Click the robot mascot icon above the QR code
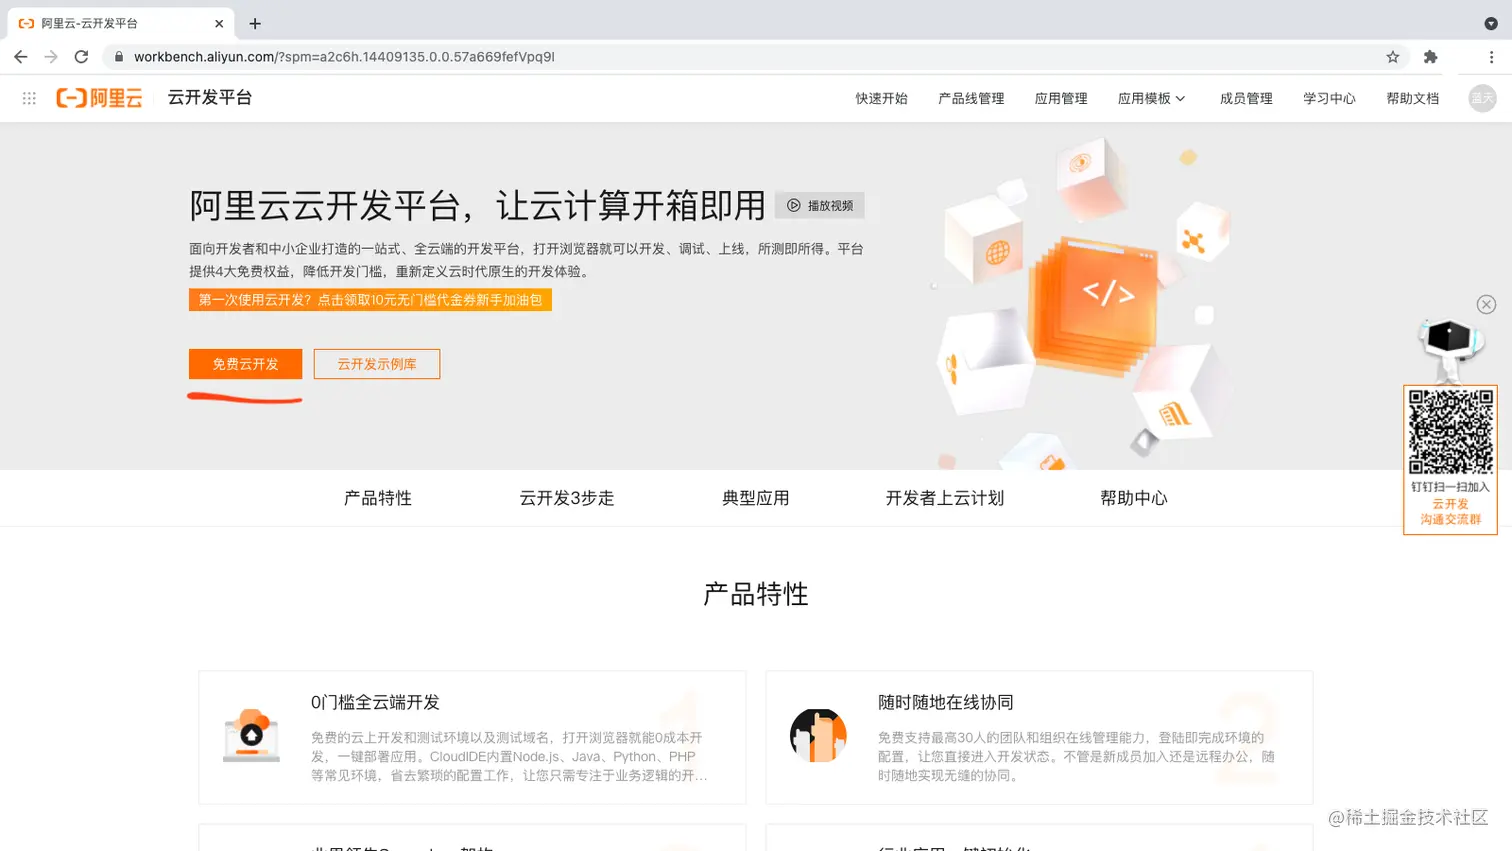 click(1450, 345)
